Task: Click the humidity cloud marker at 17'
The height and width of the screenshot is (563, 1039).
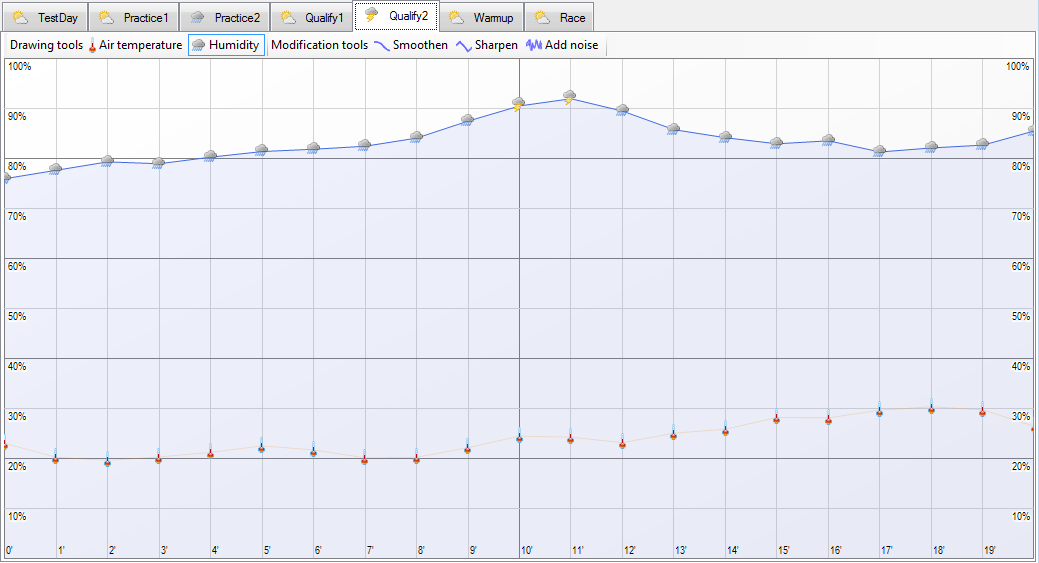Action: (879, 151)
